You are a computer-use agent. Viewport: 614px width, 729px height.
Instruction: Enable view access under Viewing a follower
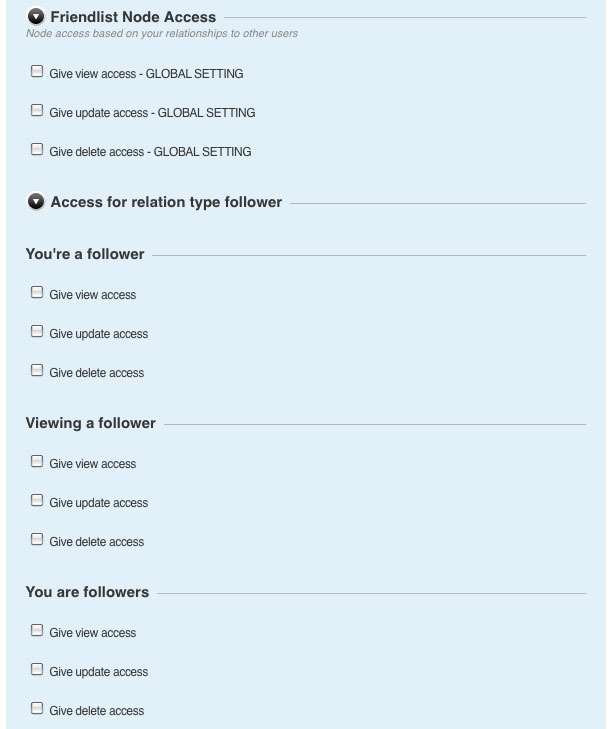coord(37,462)
